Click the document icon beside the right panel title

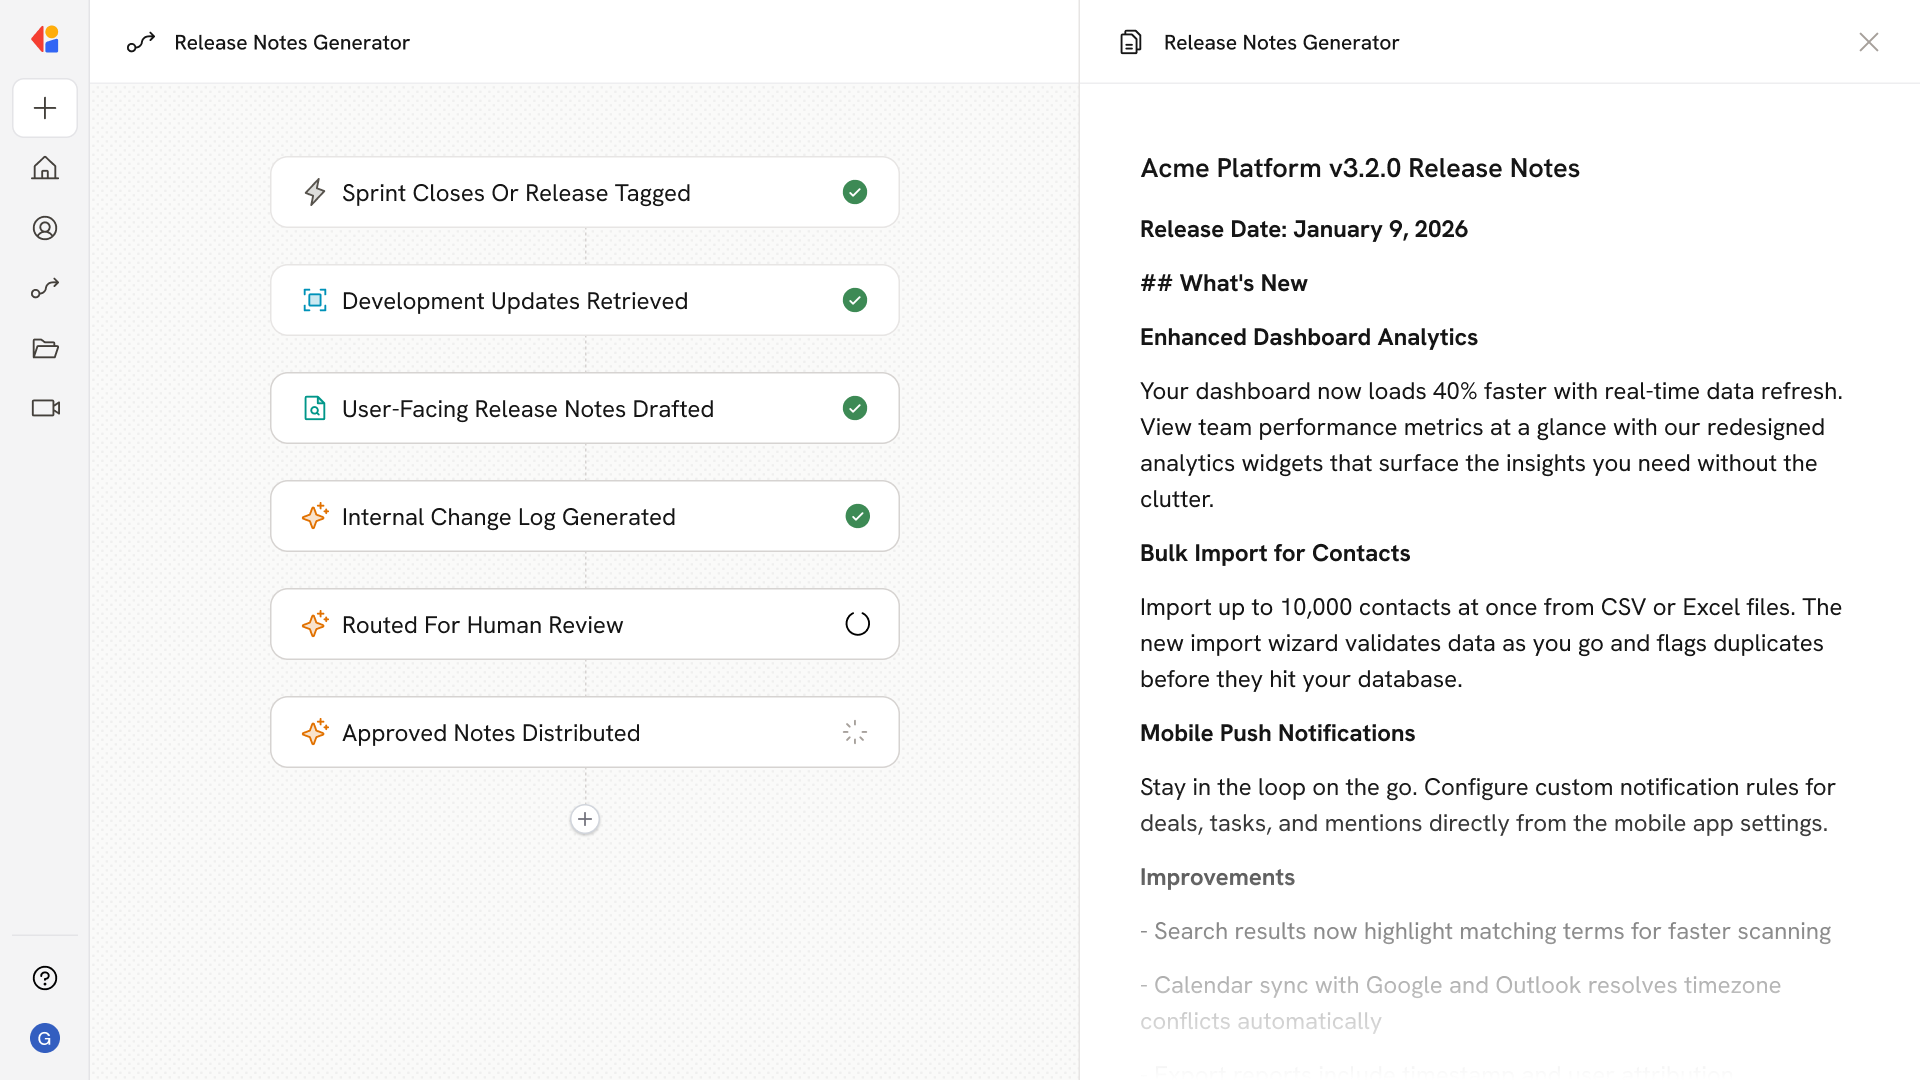1131,42
